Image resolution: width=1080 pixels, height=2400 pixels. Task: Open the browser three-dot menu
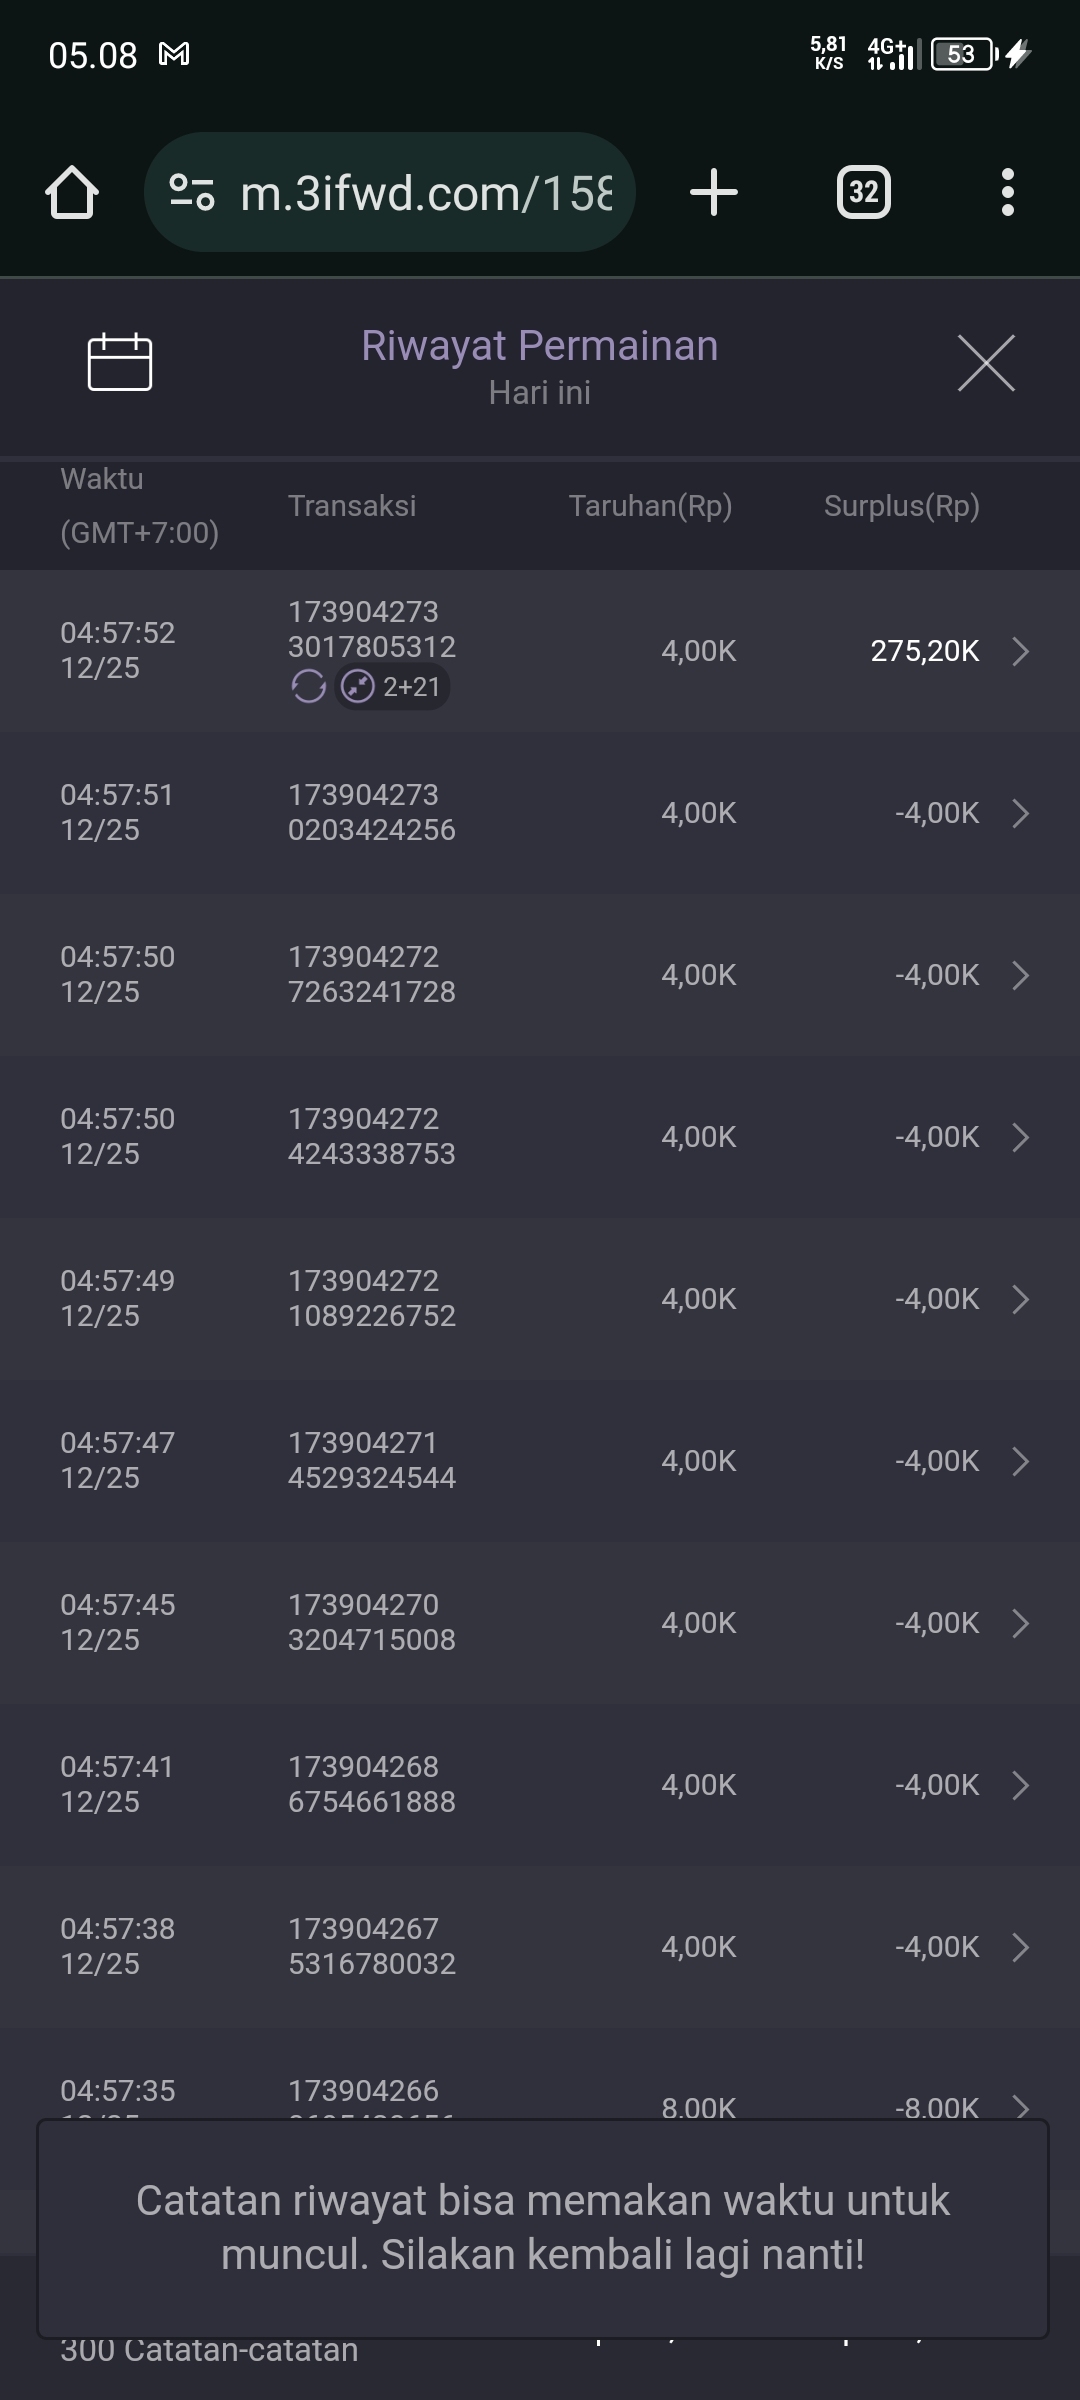1007,192
